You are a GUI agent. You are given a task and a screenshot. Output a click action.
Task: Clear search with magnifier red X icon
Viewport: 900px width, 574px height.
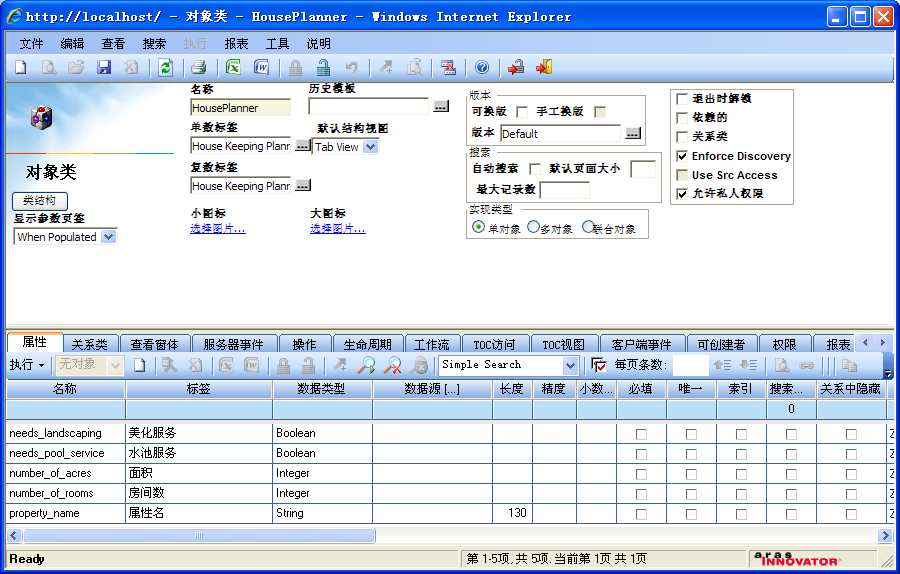[x=393, y=365]
